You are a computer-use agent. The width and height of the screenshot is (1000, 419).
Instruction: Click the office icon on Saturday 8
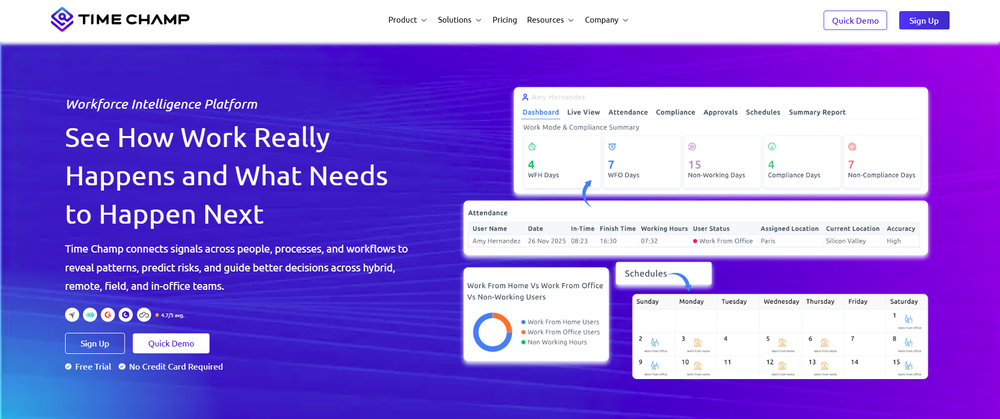(x=908, y=342)
